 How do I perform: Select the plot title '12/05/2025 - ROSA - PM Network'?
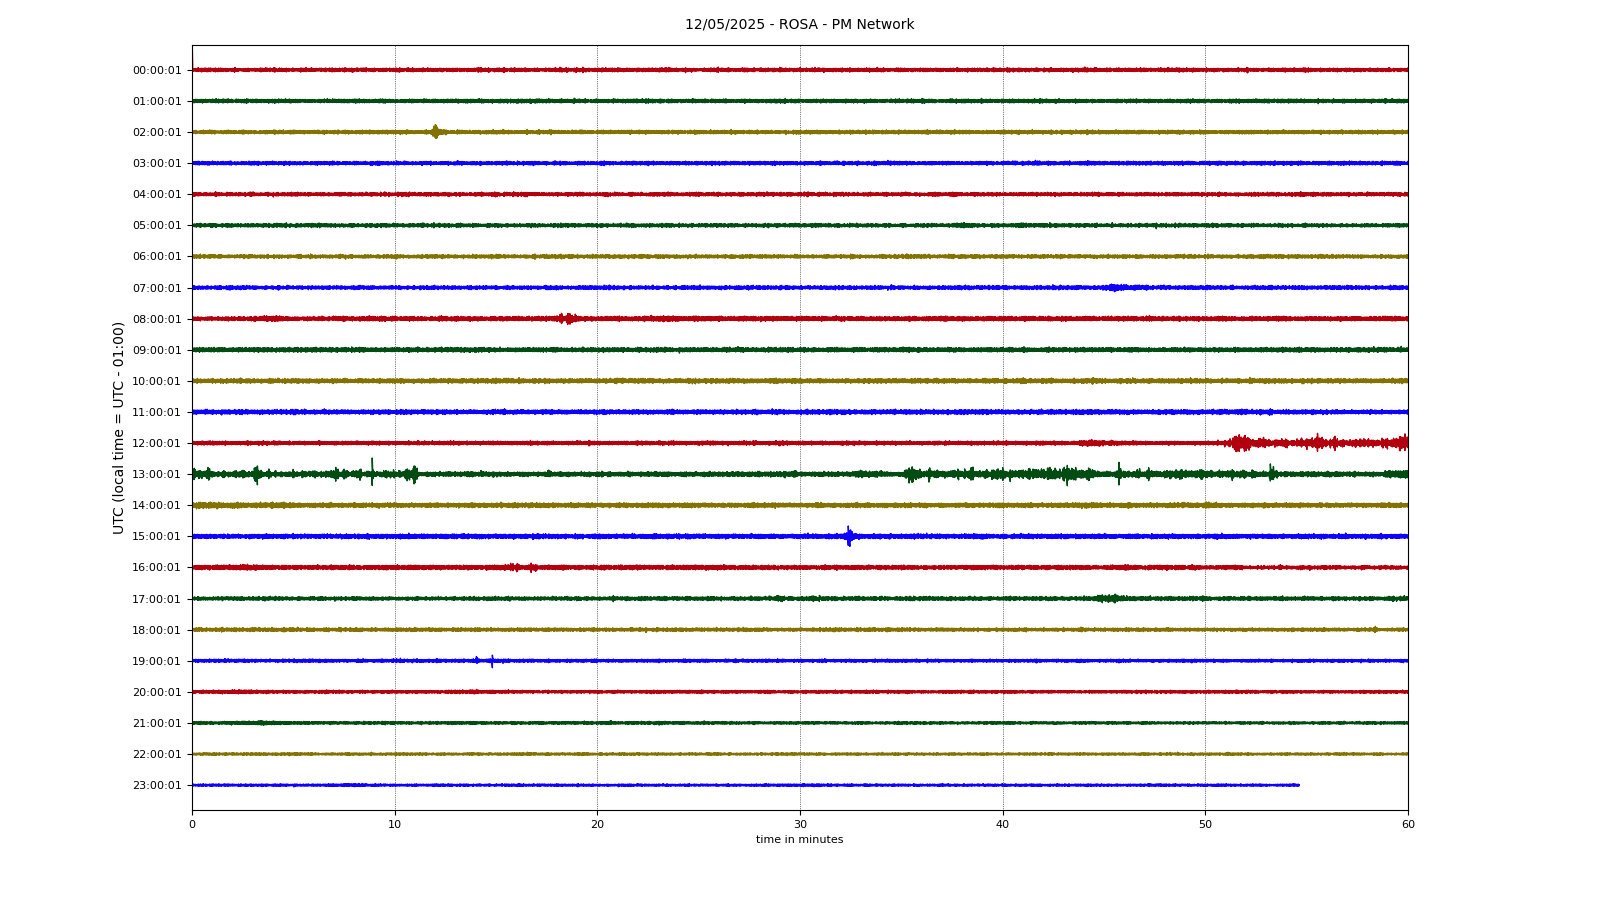click(x=799, y=25)
